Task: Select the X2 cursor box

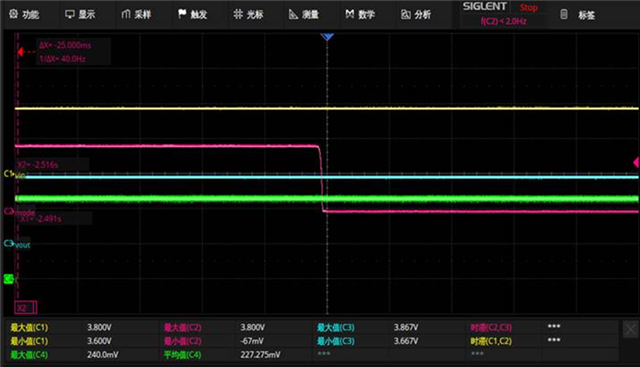Action: (26, 307)
